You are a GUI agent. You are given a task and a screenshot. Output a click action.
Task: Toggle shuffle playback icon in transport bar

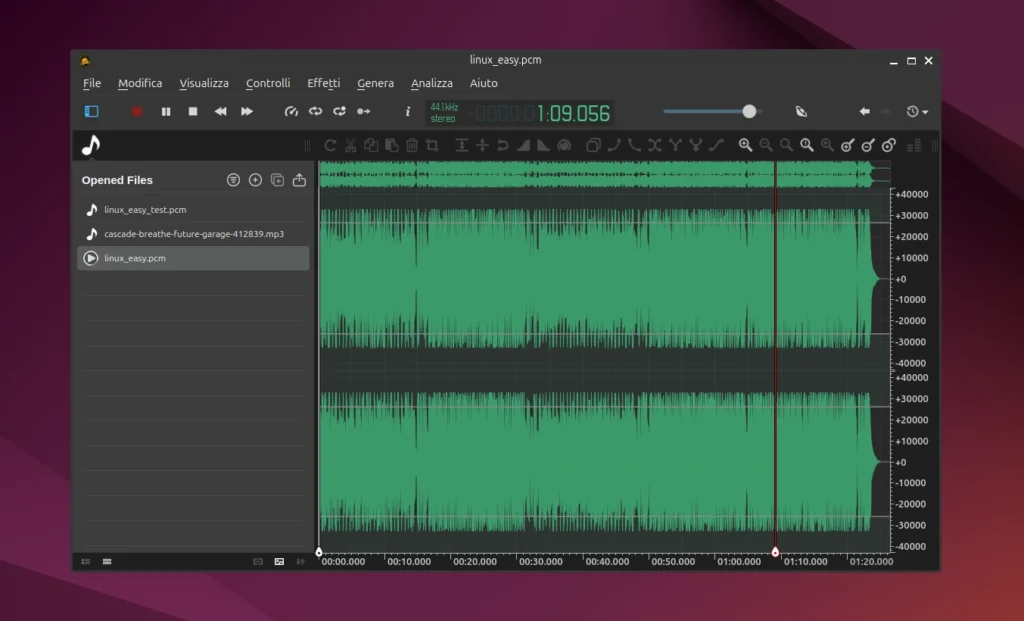(x=339, y=111)
